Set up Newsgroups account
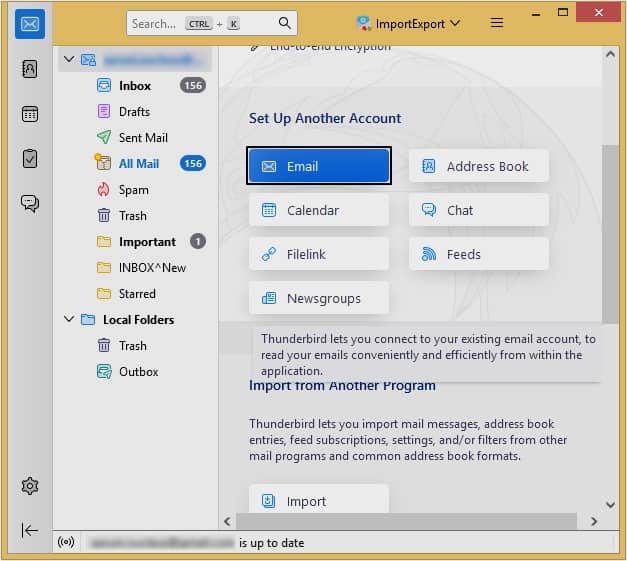 coord(319,298)
